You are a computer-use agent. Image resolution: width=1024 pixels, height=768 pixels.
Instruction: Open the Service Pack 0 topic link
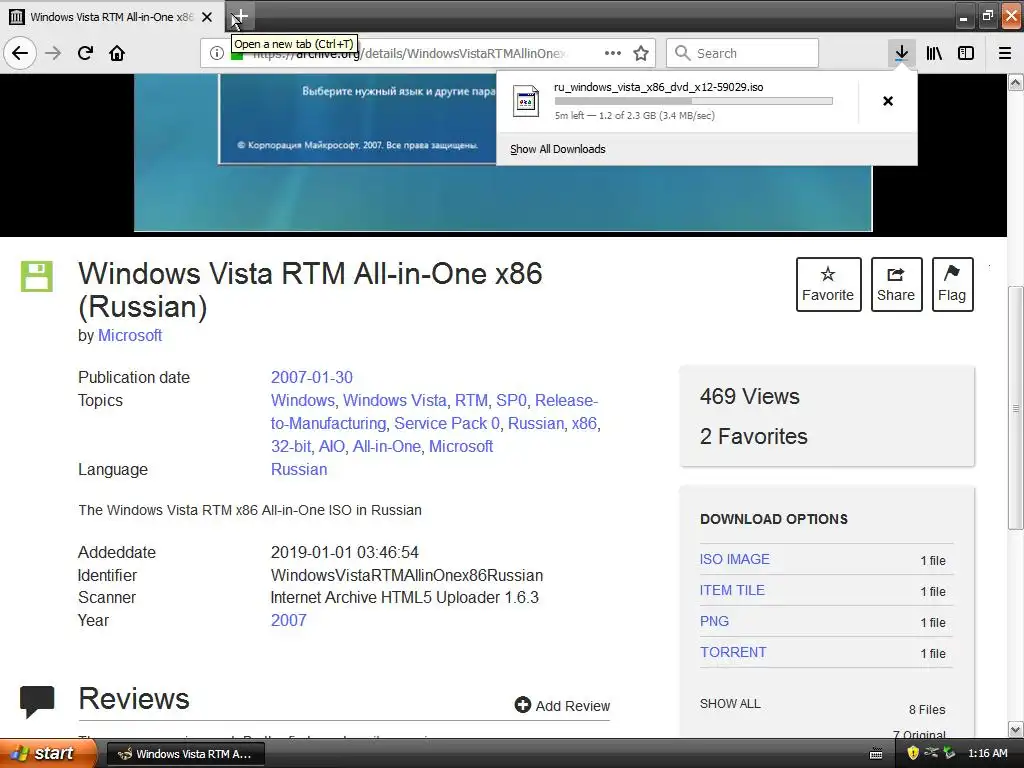447,423
